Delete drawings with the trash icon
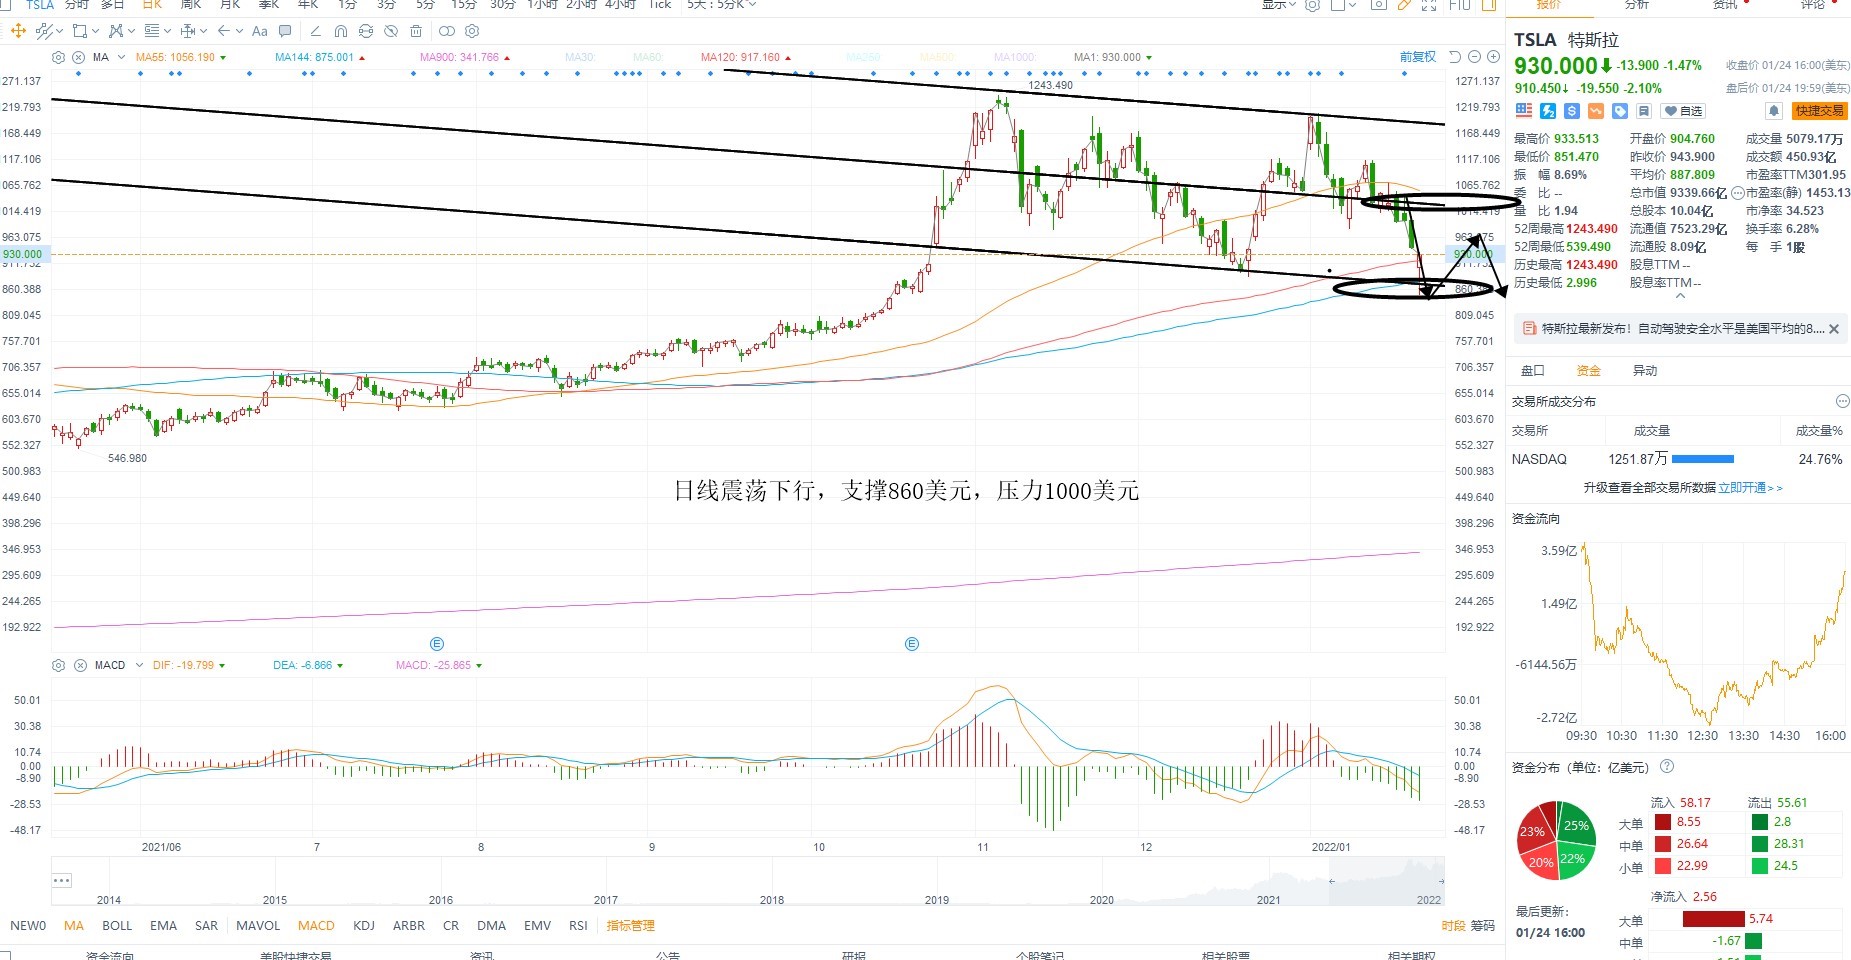The width and height of the screenshot is (1851, 960). (x=416, y=31)
